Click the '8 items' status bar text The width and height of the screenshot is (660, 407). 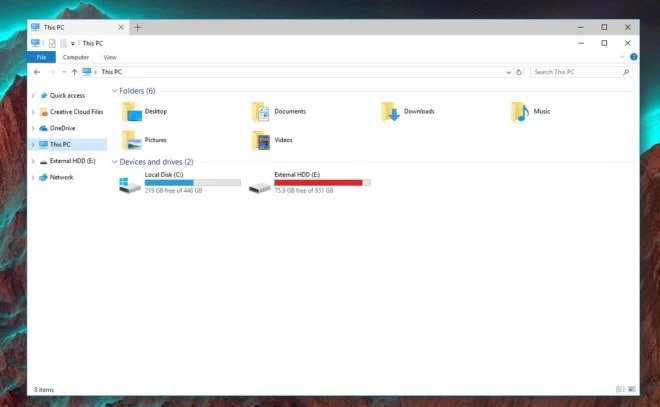click(44, 390)
